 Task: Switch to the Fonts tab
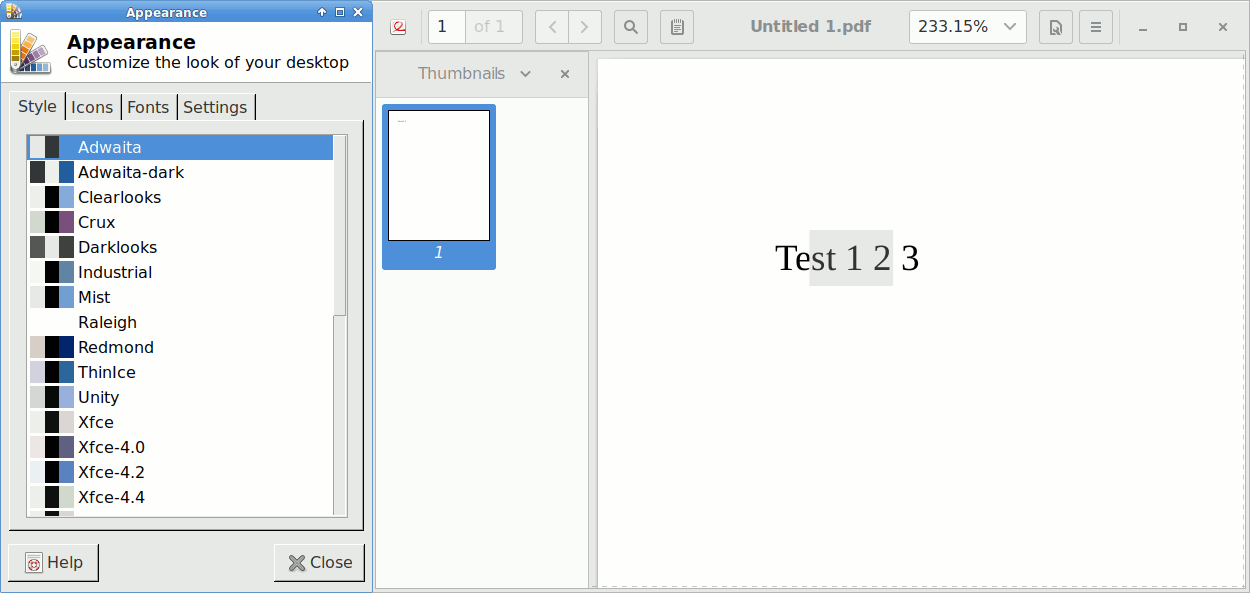coord(148,107)
